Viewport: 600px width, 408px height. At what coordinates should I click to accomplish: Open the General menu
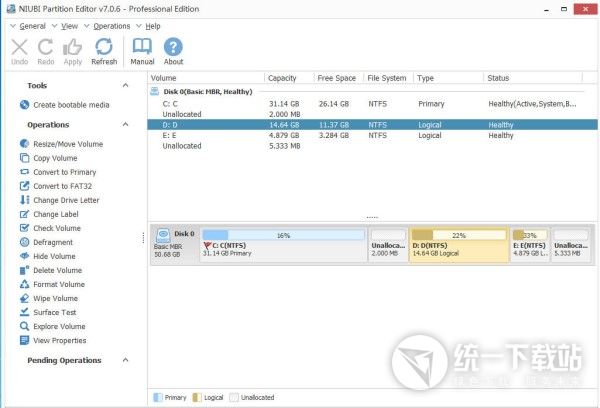[x=31, y=25]
